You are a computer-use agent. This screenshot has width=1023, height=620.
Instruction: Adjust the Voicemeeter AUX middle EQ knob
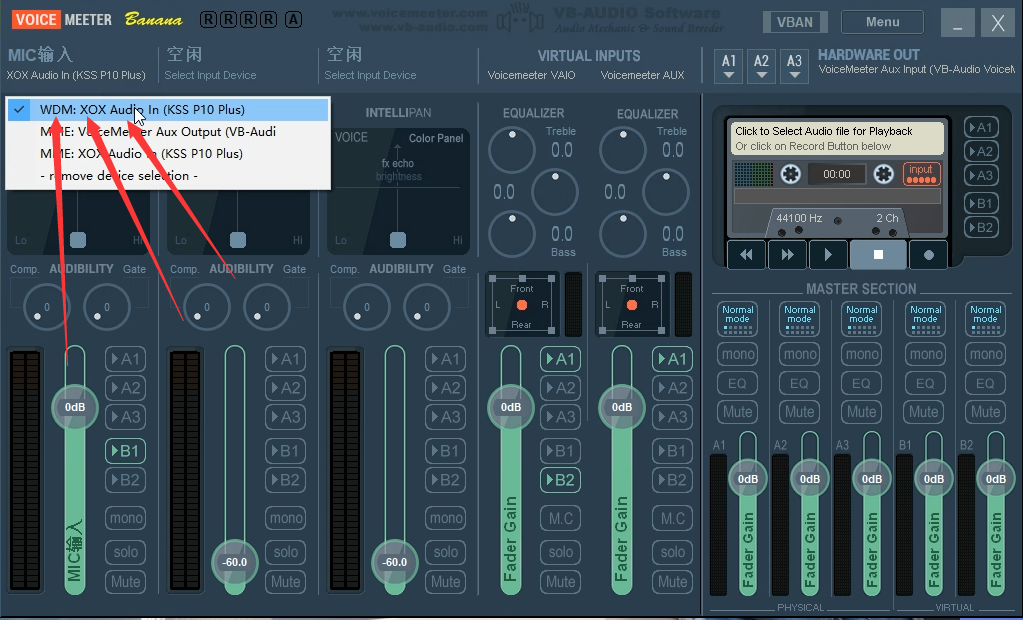coord(666,192)
